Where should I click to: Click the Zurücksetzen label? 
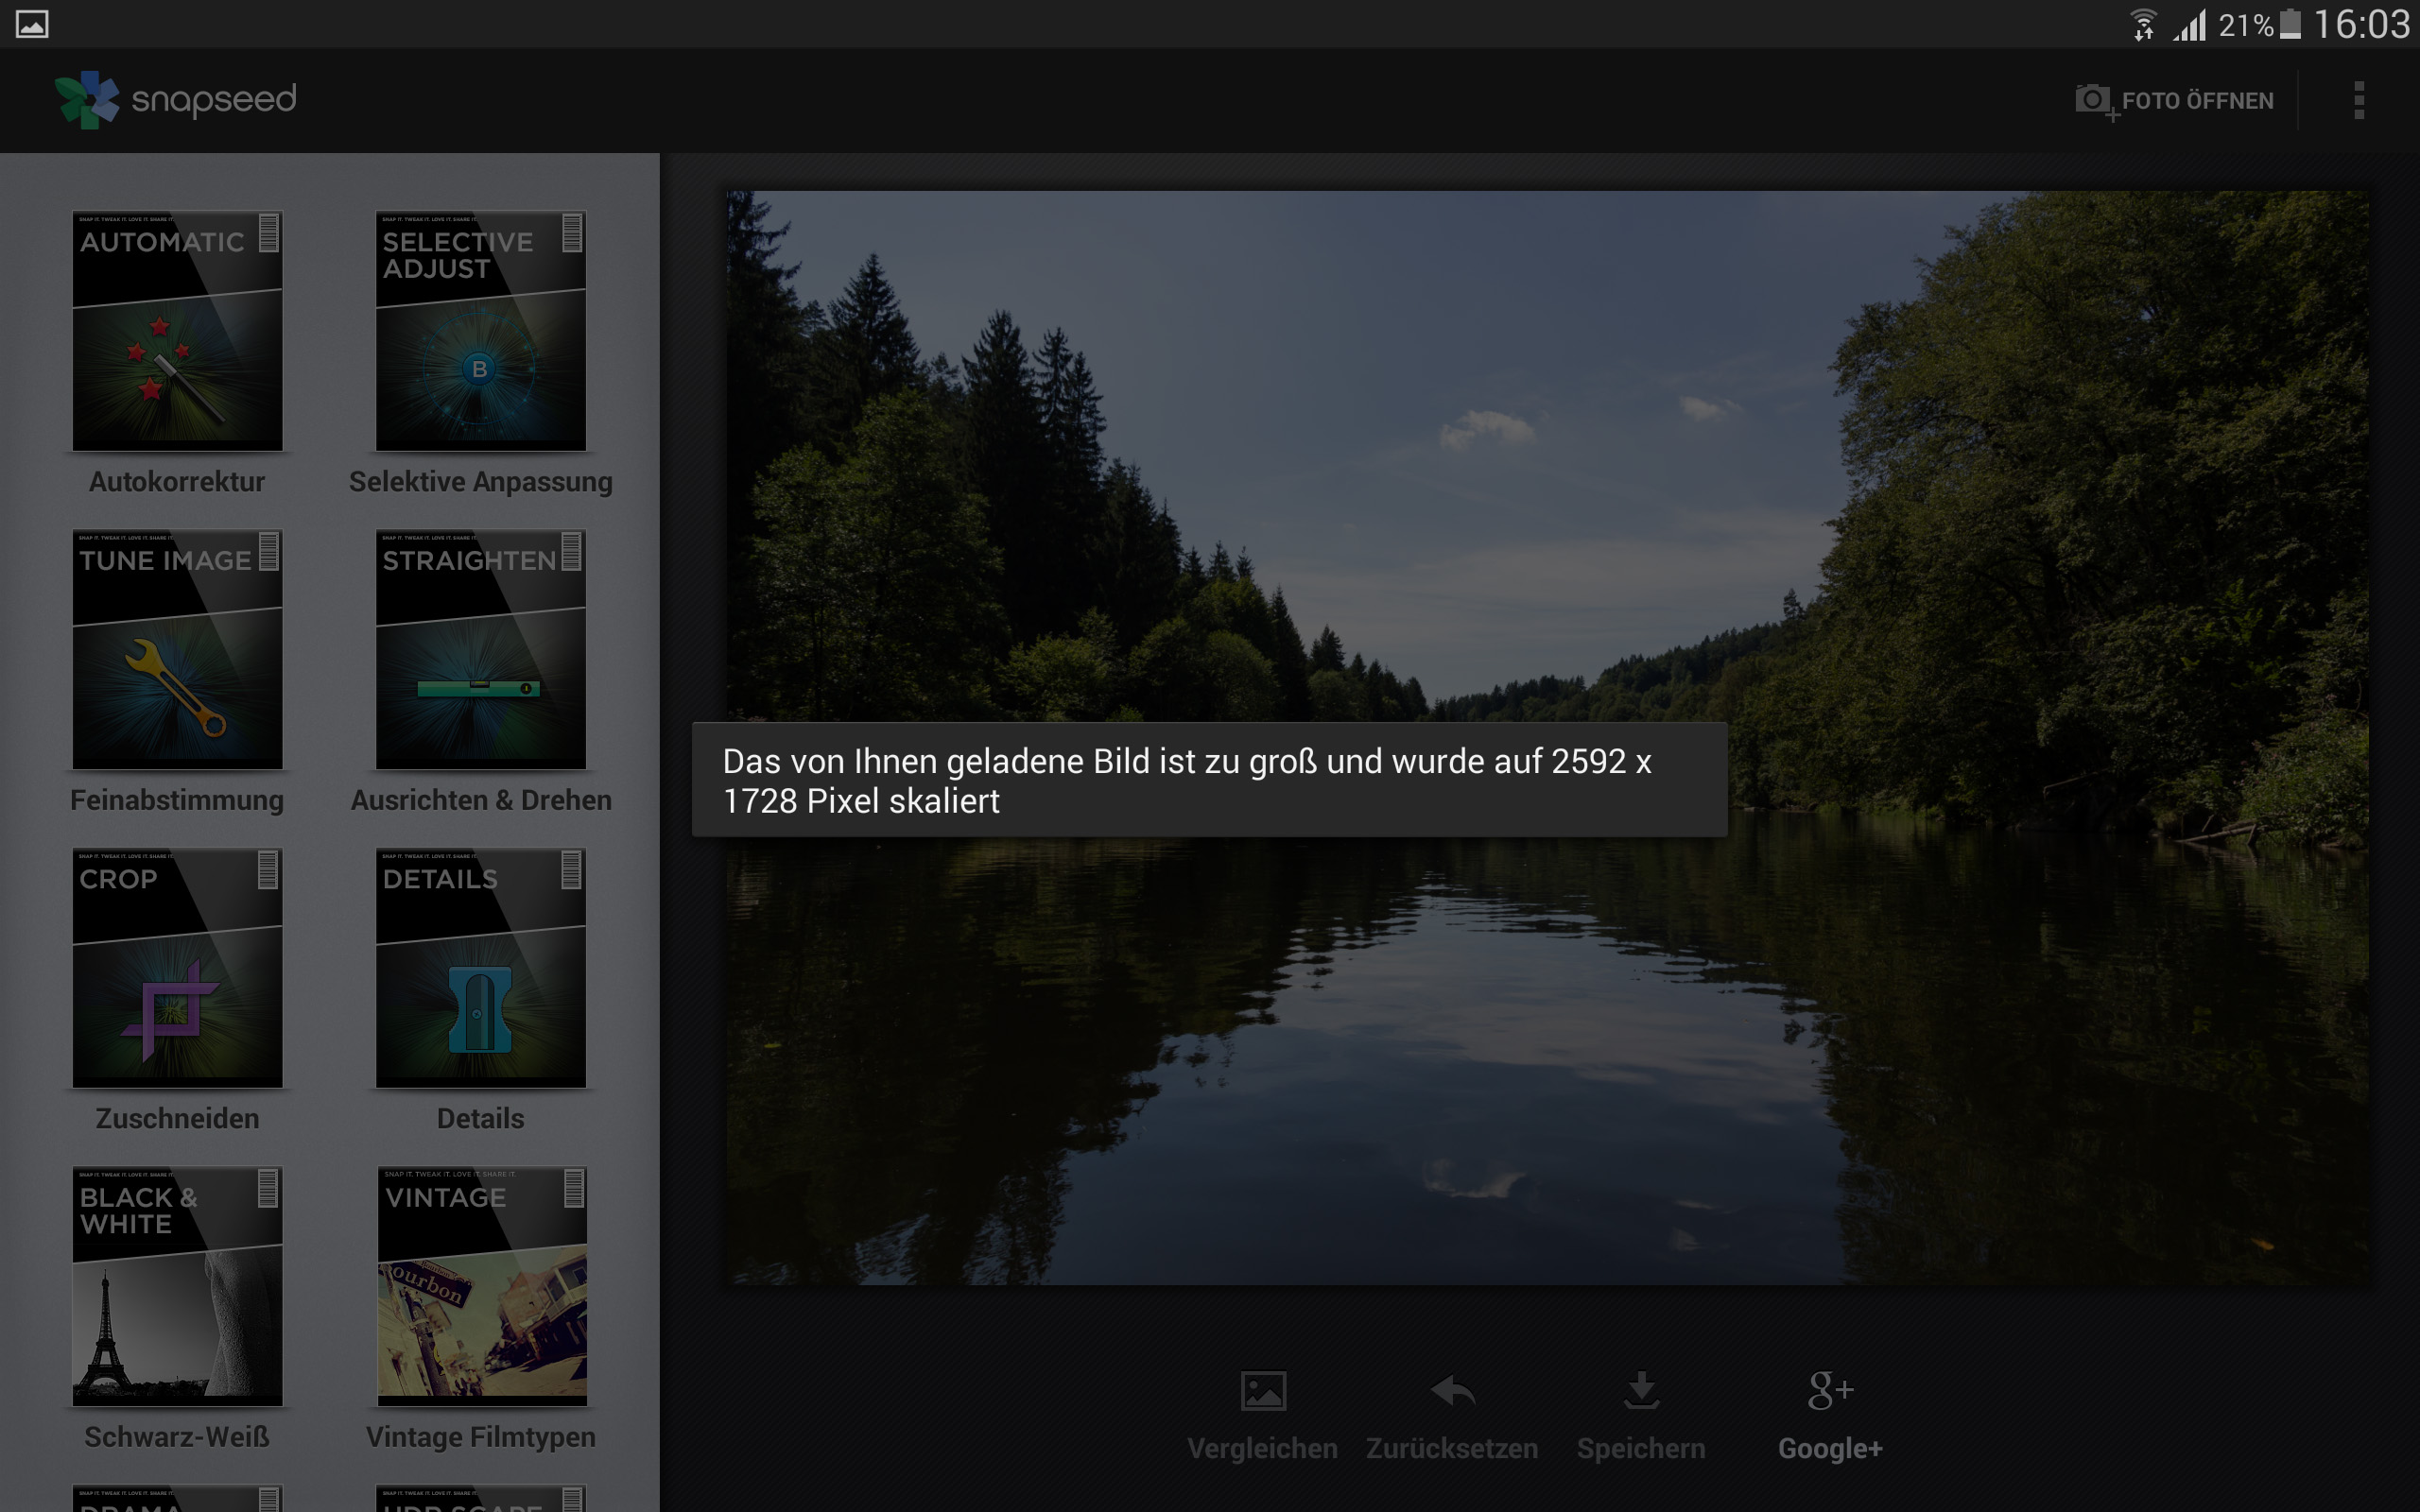(x=1452, y=1449)
